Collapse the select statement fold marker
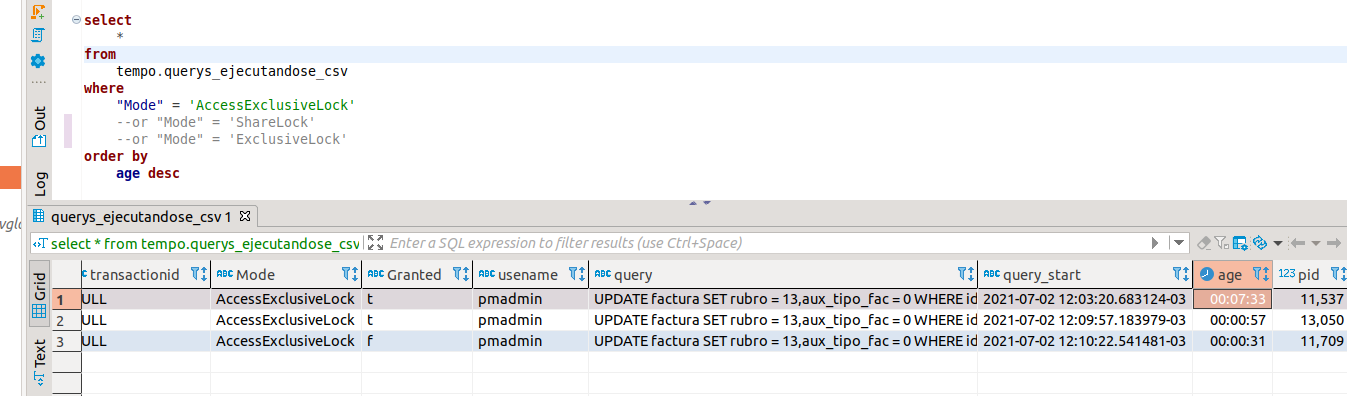 click(x=77, y=20)
